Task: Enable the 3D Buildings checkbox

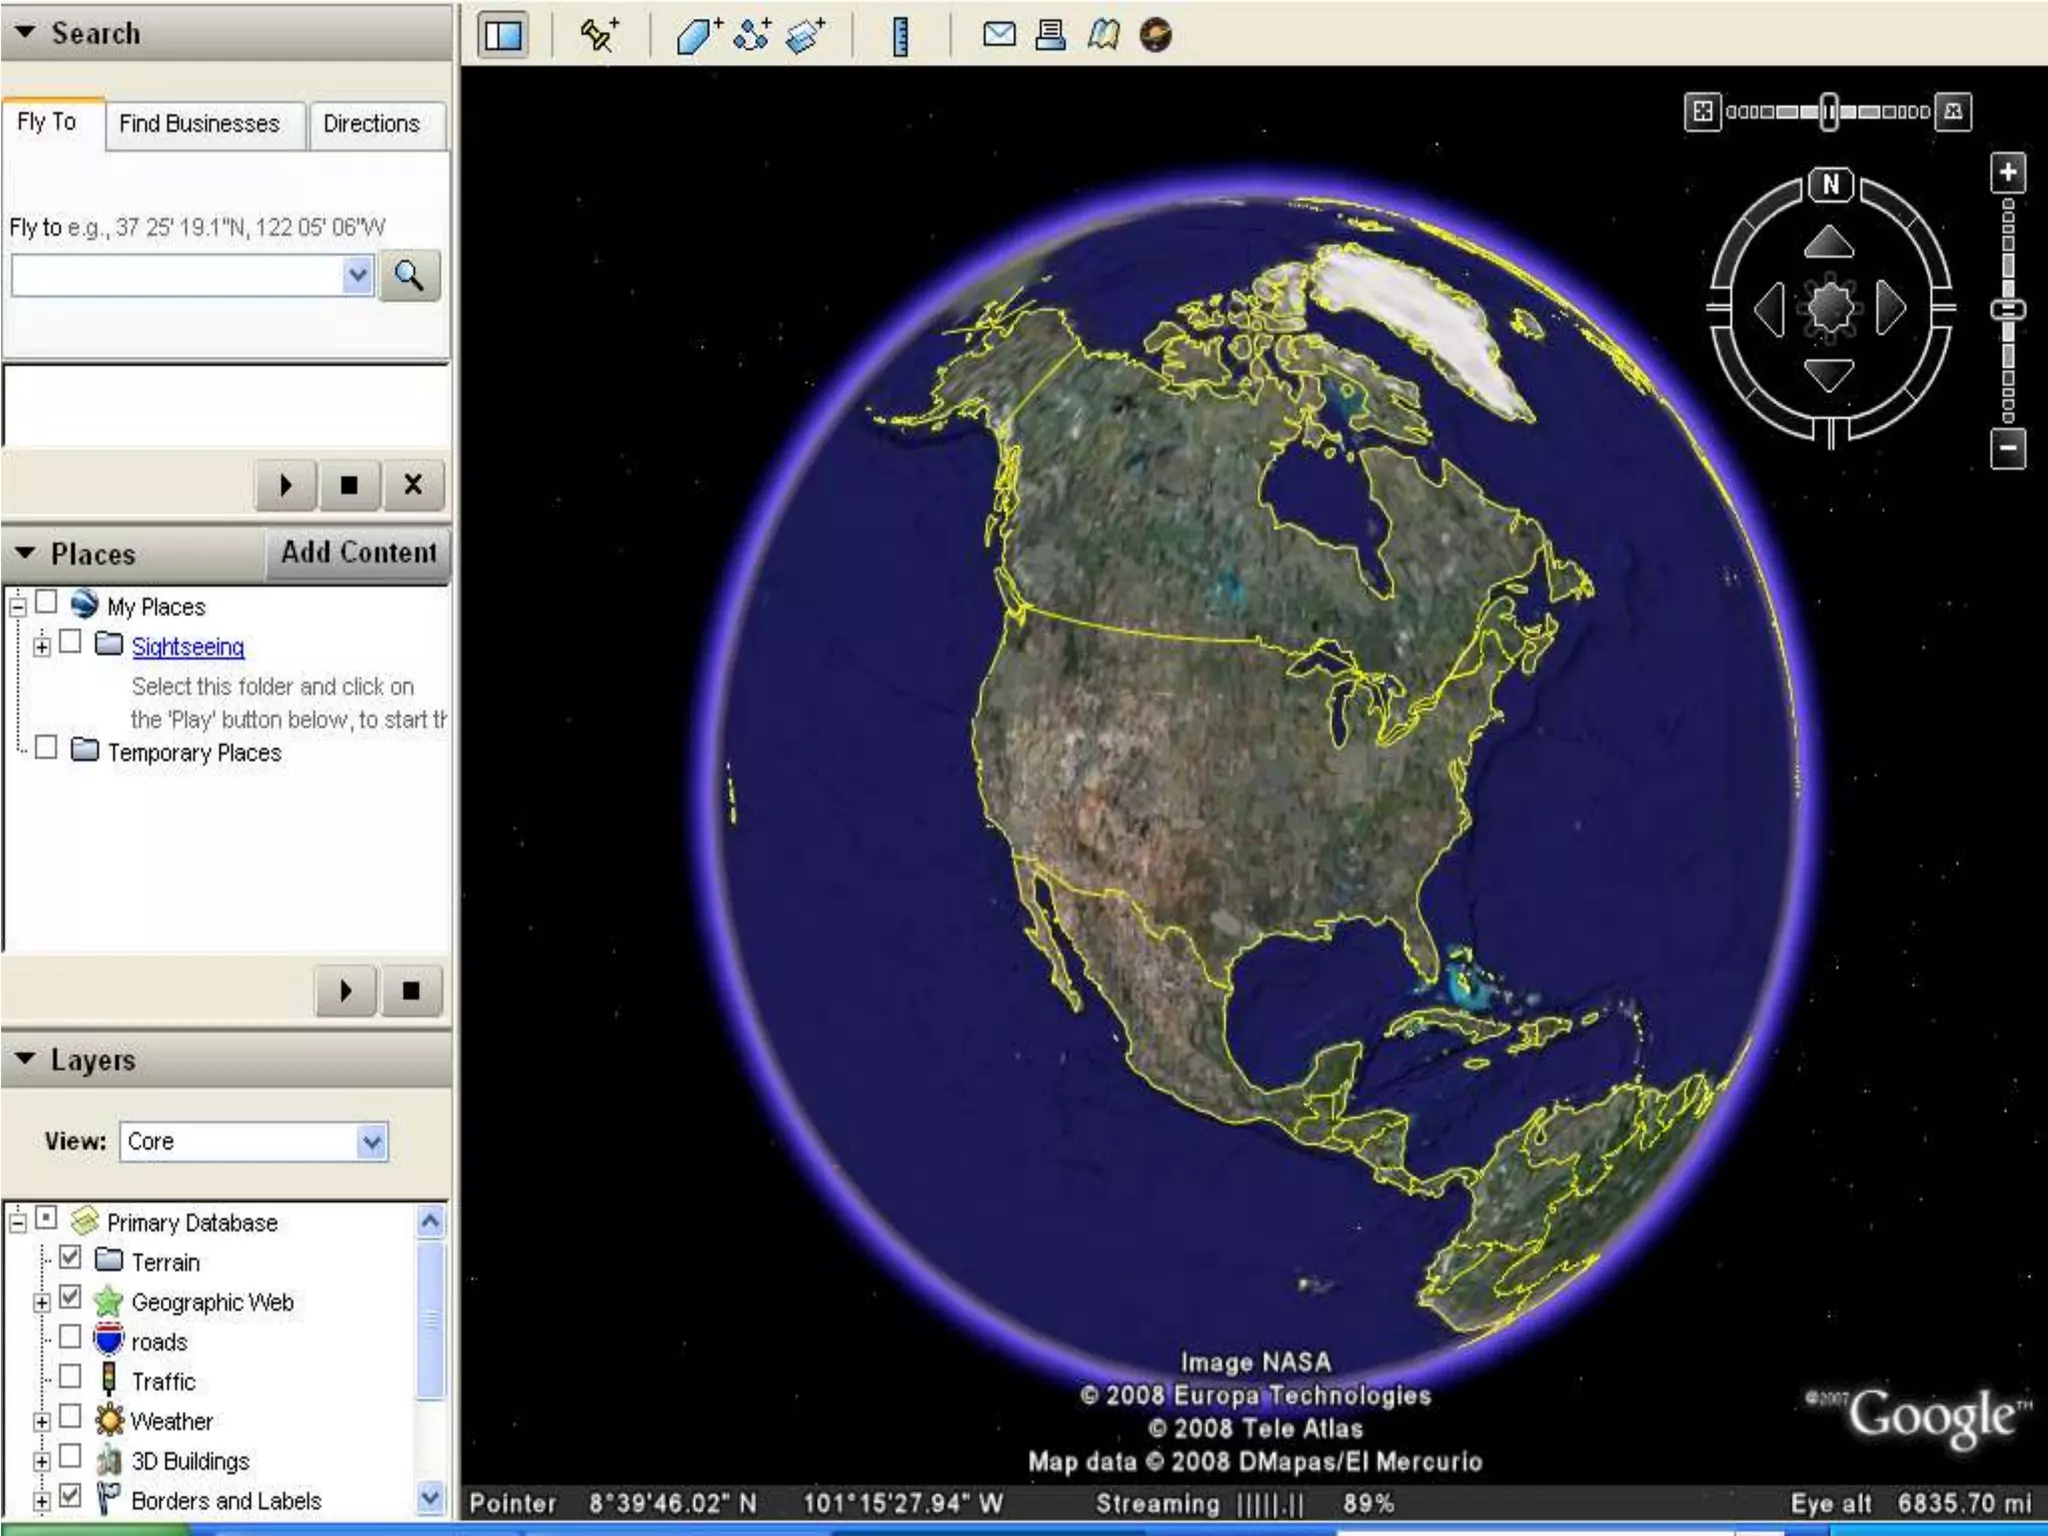Action: click(70, 1456)
